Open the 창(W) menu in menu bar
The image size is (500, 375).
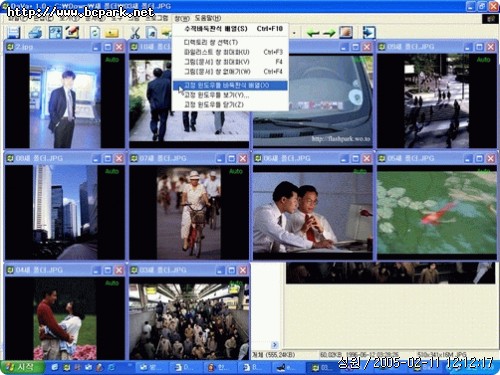tap(182, 18)
